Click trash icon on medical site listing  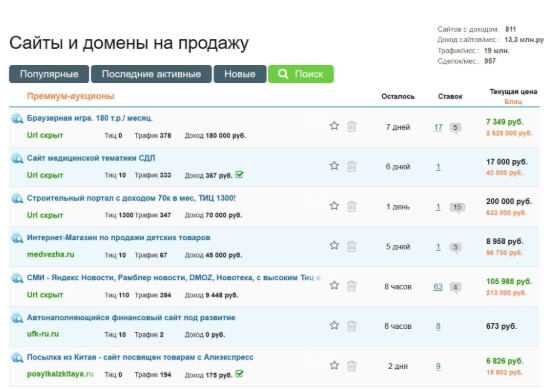tap(351, 166)
